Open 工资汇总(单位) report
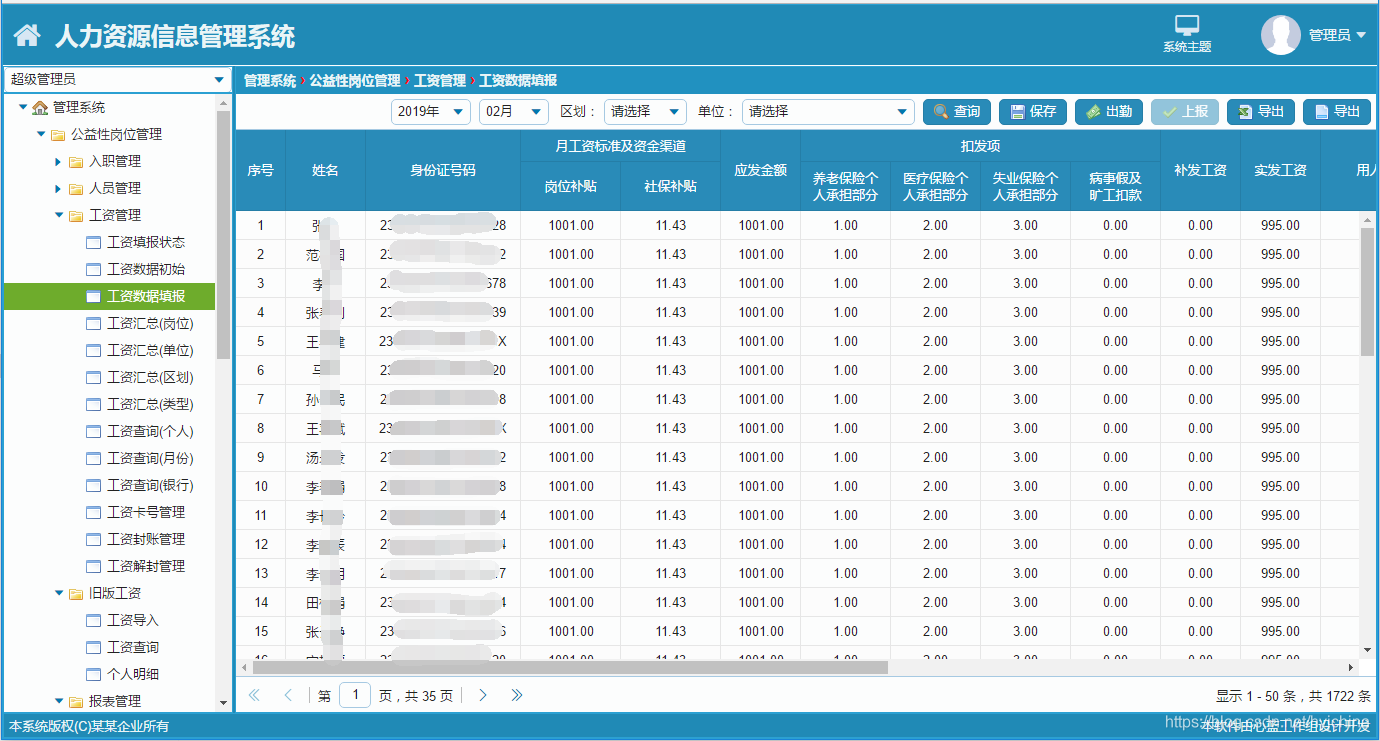1380x741 pixels. point(150,350)
